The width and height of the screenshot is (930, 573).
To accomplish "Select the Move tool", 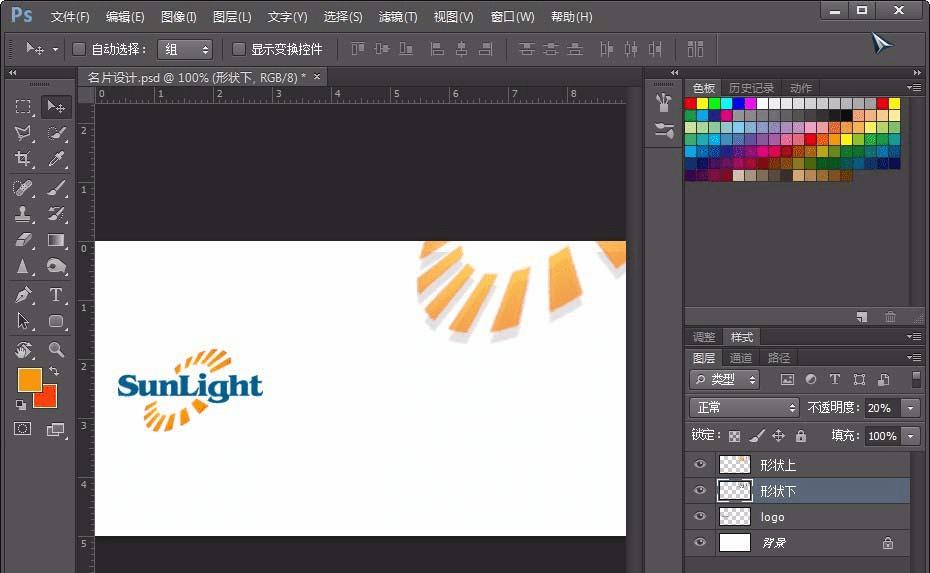I will (57, 107).
